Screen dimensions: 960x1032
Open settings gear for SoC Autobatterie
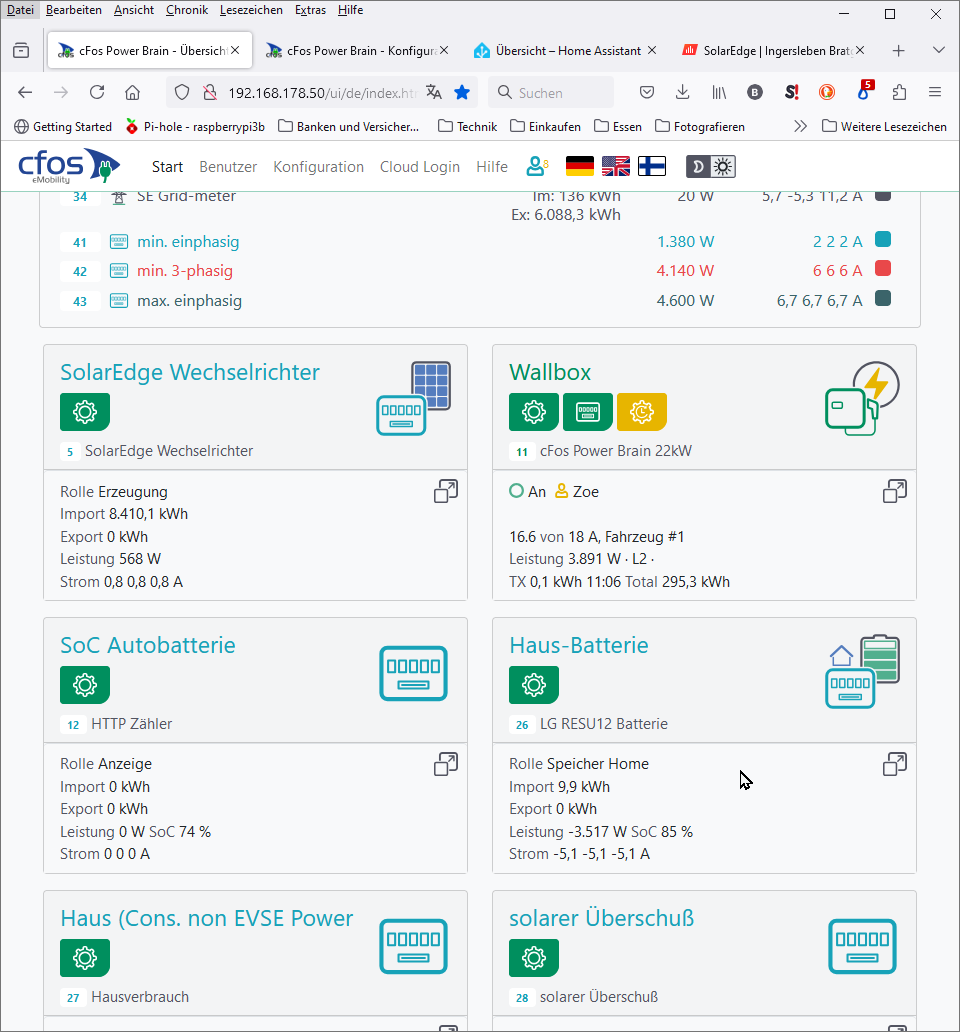(85, 685)
